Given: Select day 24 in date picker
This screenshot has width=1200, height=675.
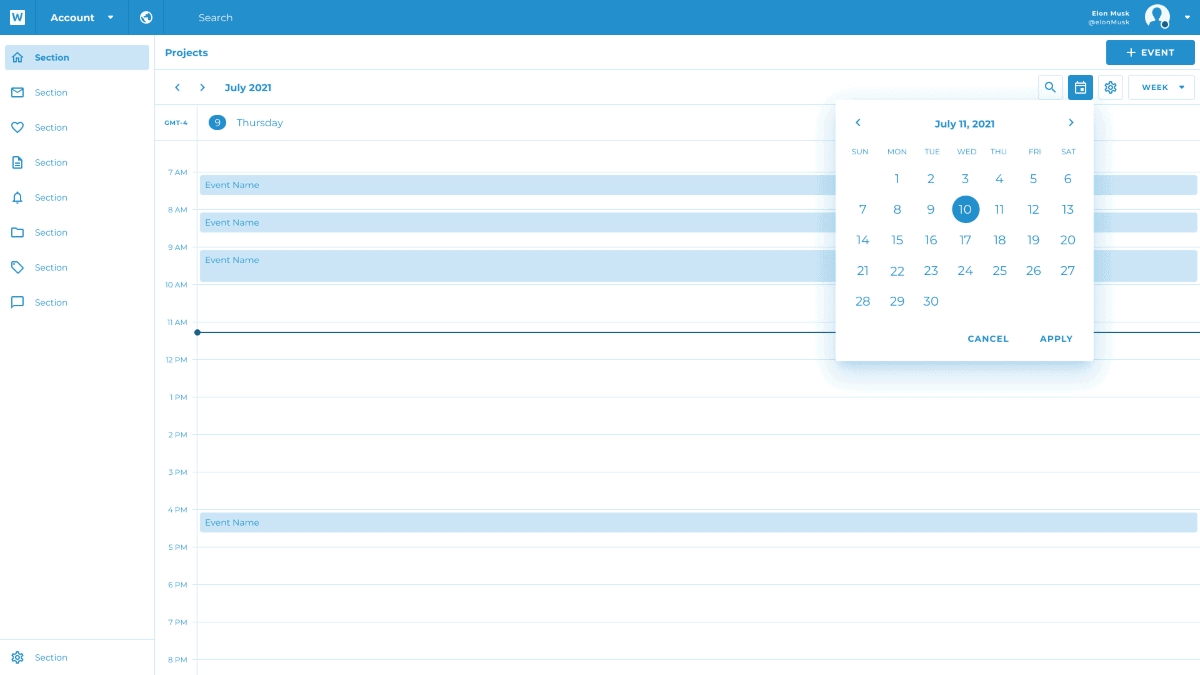Looking at the screenshot, I should click(965, 271).
